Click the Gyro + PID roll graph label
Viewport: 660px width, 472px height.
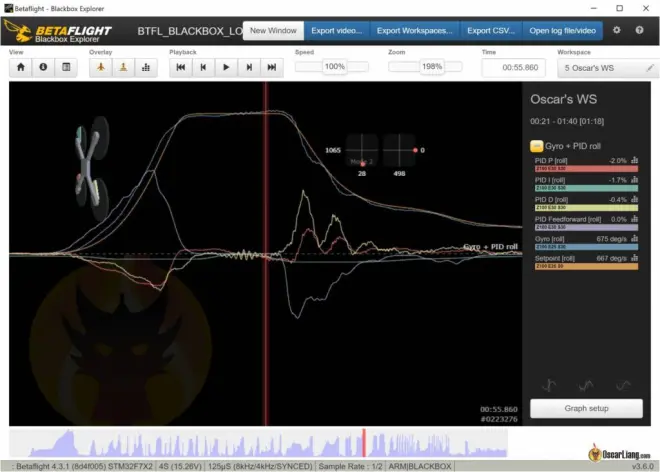coord(490,246)
